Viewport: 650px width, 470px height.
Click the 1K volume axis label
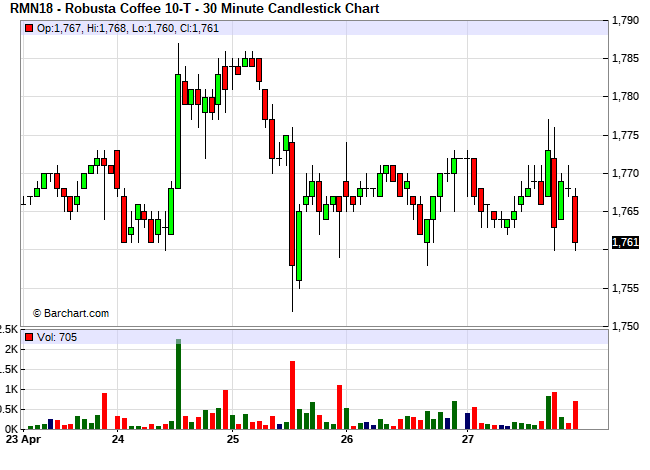click(x=11, y=389)
